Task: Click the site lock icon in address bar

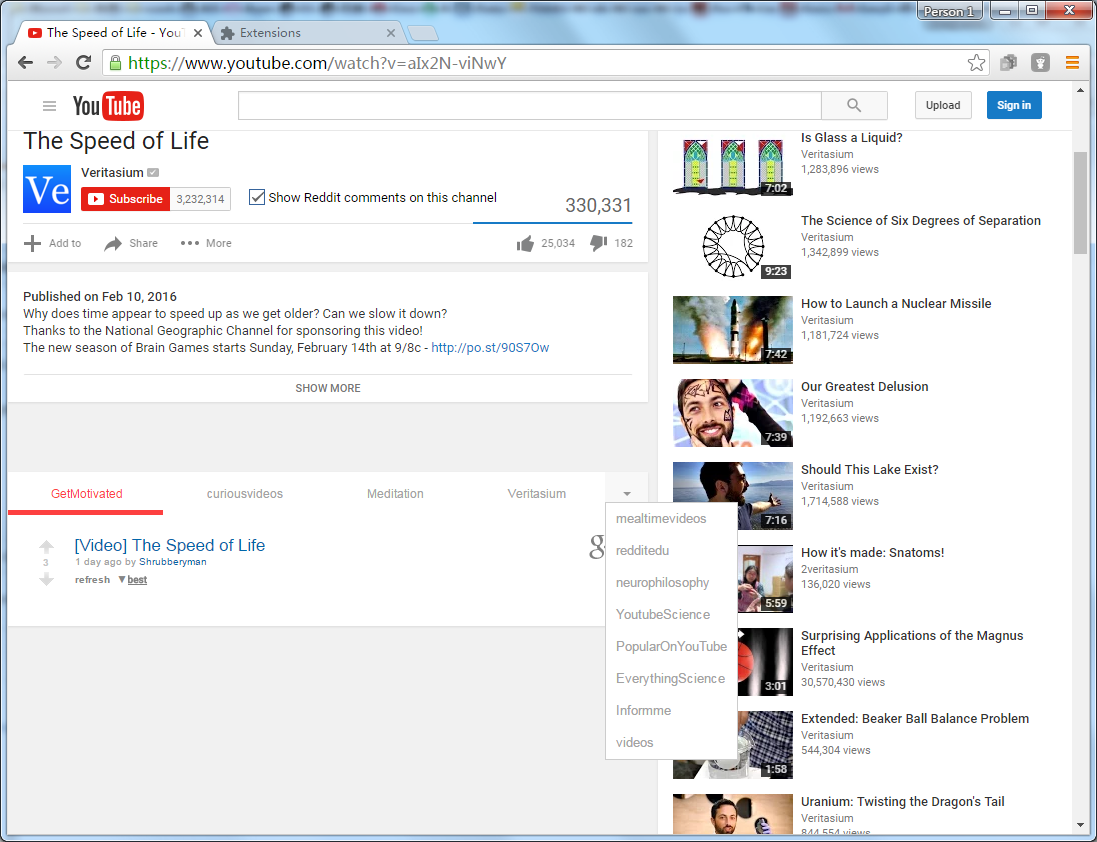Action: click(115, 63)
